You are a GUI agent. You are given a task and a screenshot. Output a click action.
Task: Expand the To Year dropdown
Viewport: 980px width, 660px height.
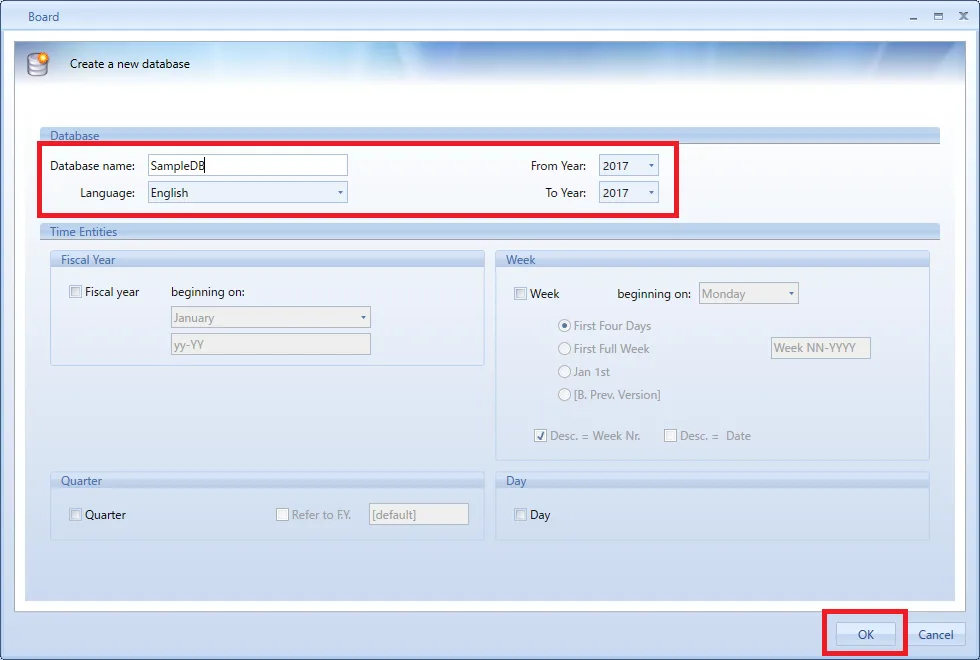point(629,193)
